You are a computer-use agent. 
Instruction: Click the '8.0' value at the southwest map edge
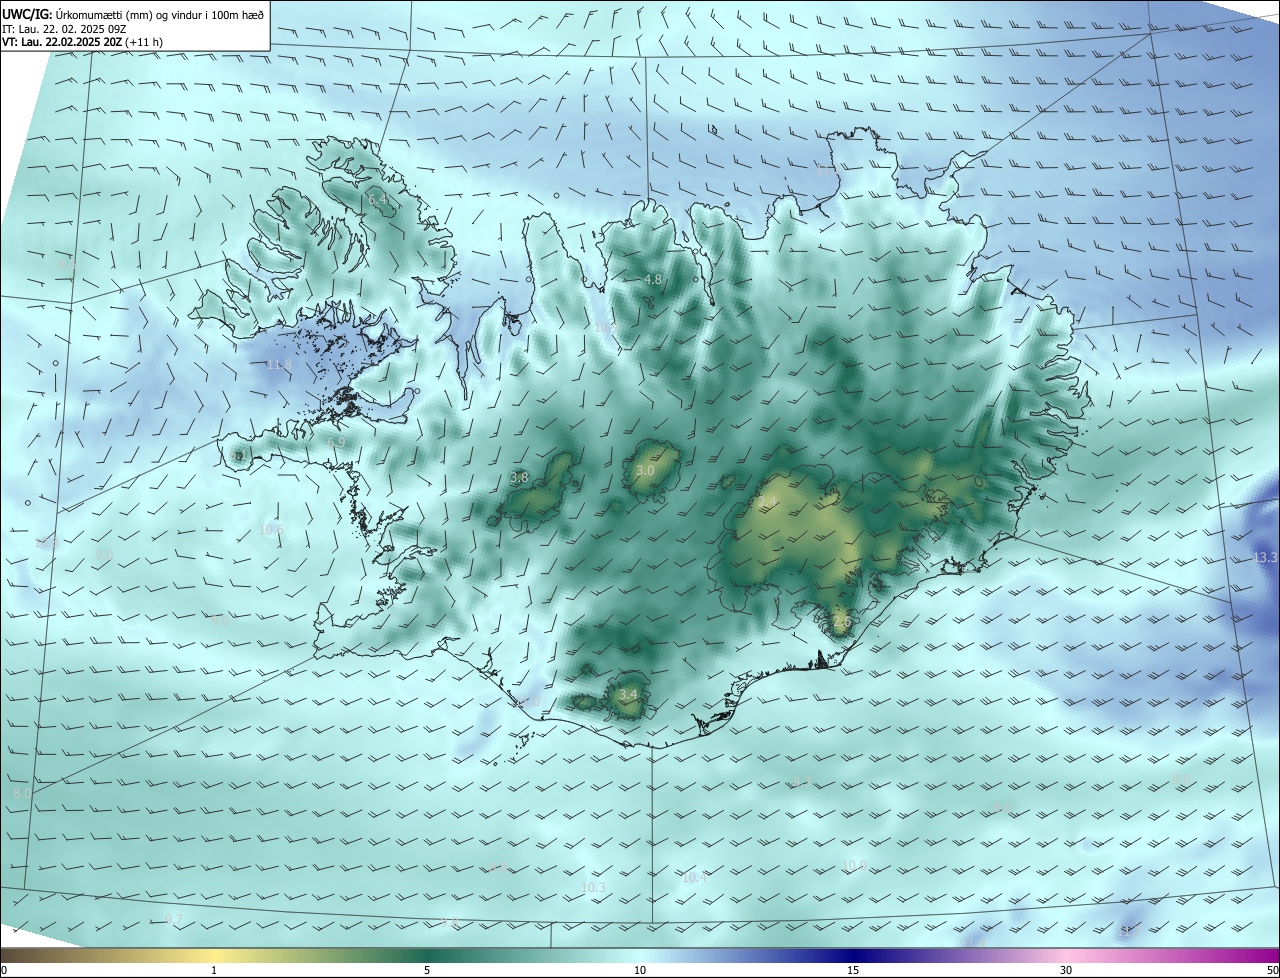(22, 793)
